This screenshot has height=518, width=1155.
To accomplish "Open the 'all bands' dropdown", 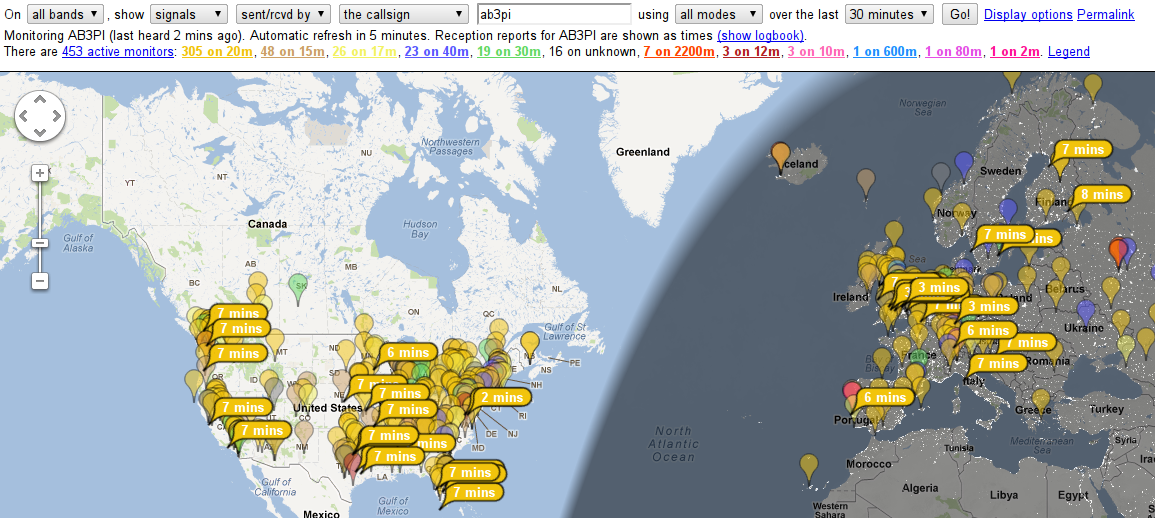I will pyautogui.click(x=66, y=14).
